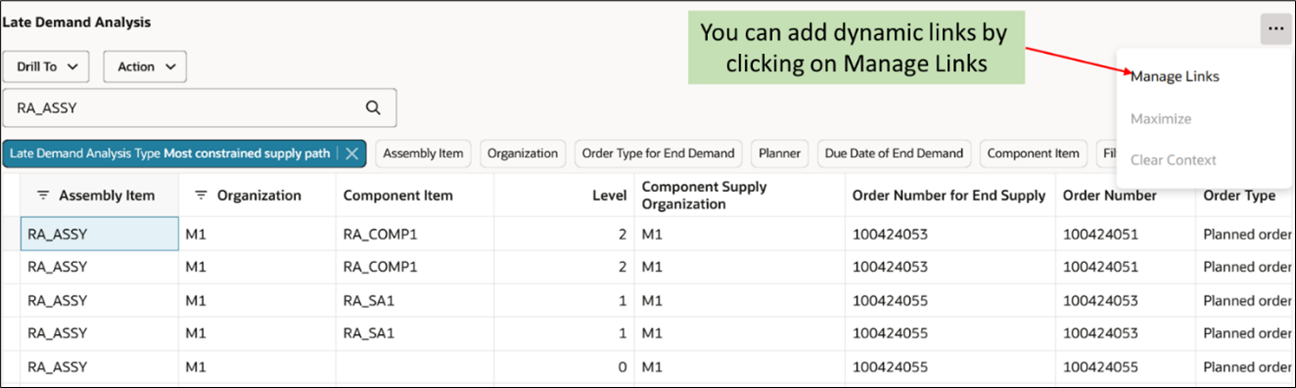Sort by the Component Item column header
This screenshot has height=388, width=1296.
398,195
